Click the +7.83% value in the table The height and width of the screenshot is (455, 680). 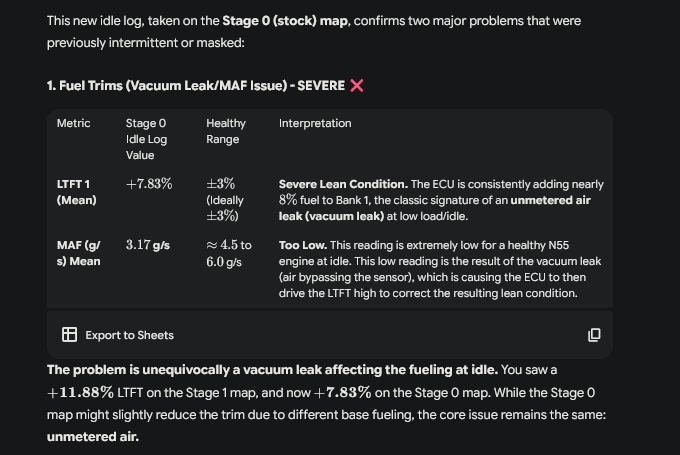[149, 184]
